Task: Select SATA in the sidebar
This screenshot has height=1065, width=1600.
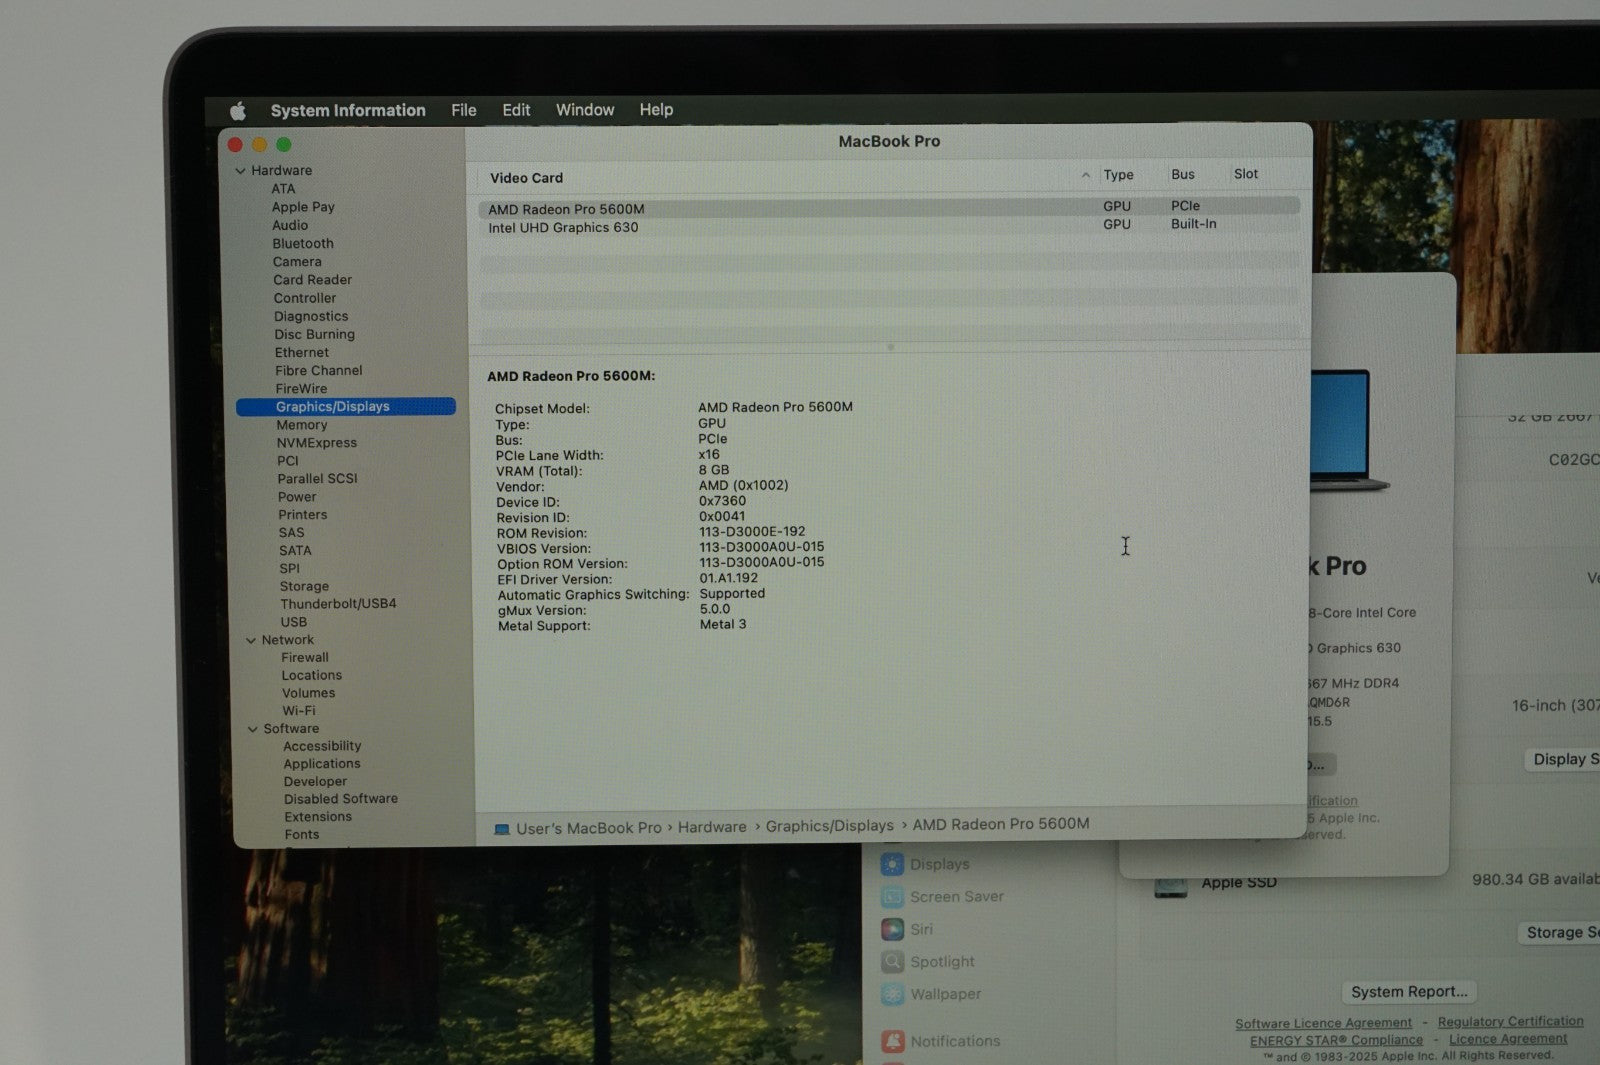Action: tap(295, 551)
